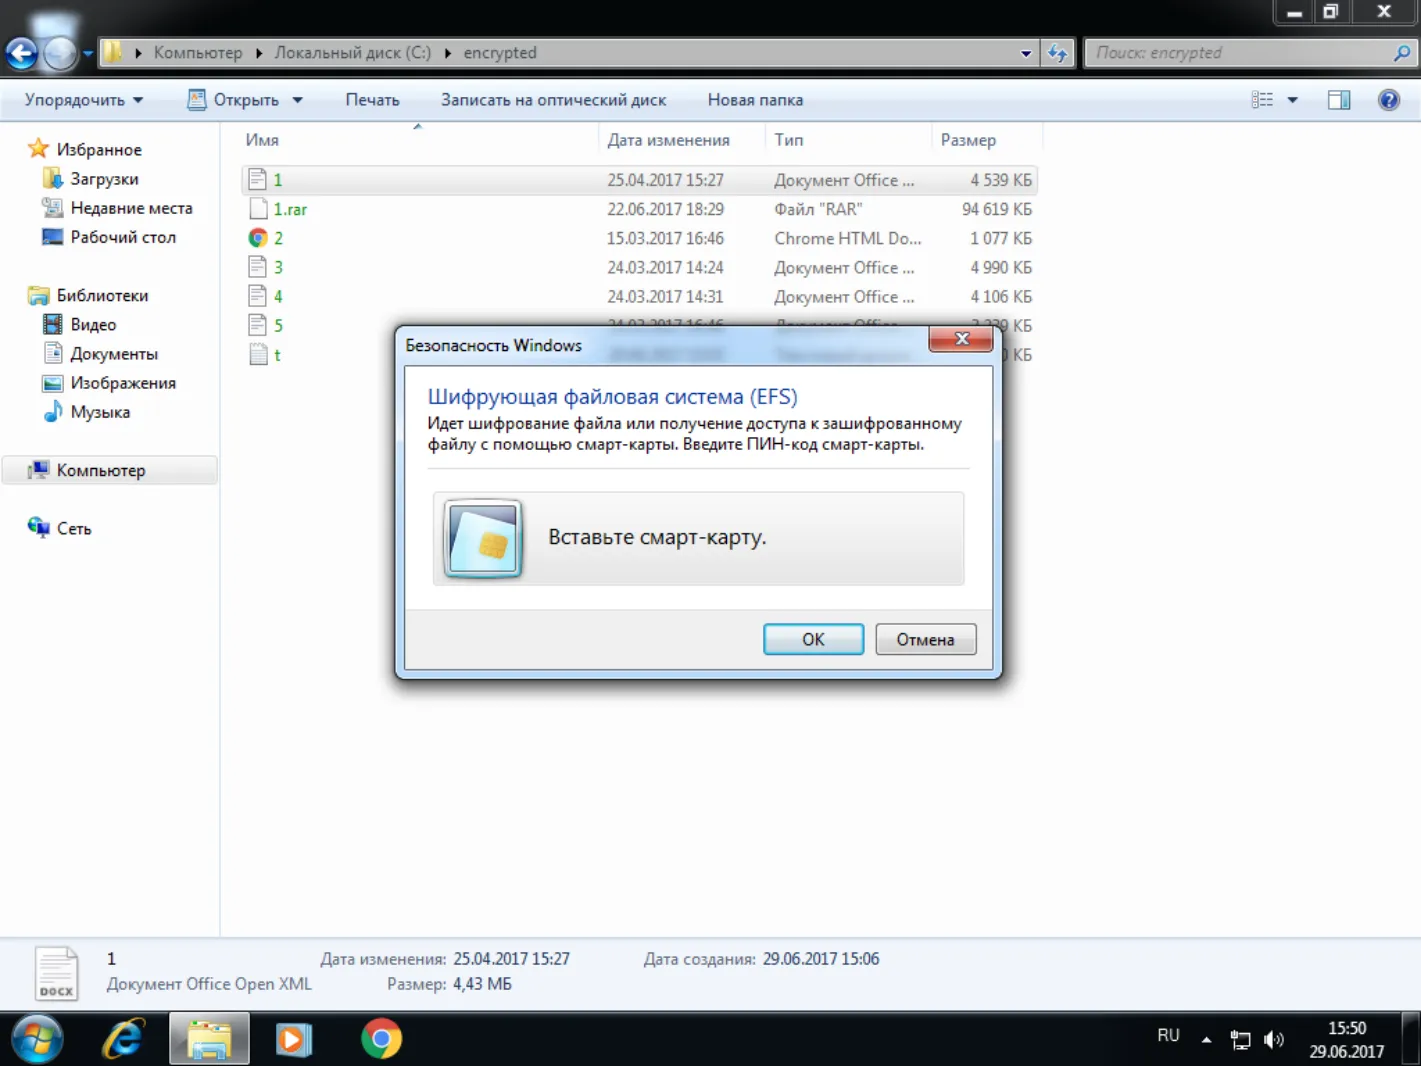Click the Forward navigation arrow
Viewport: 1421px width, 1066px height.
point(60,53)
